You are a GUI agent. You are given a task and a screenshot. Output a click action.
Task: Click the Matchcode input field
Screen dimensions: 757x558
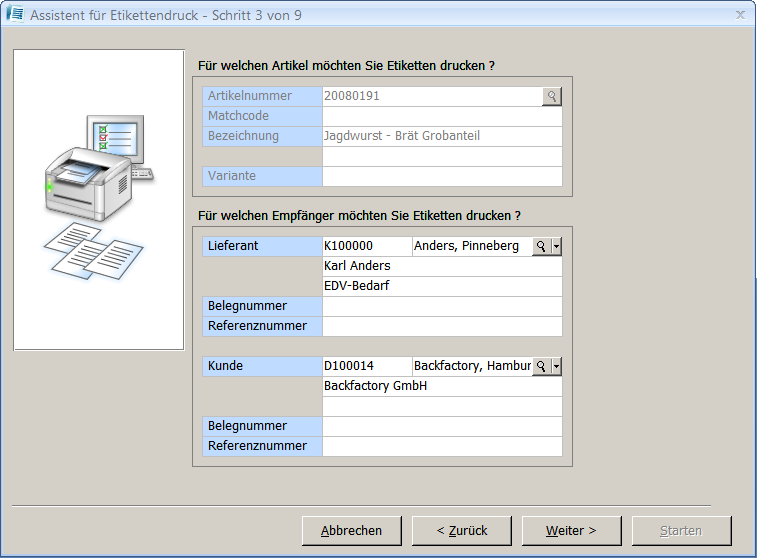pyautogui.click(x=442, y=116)
